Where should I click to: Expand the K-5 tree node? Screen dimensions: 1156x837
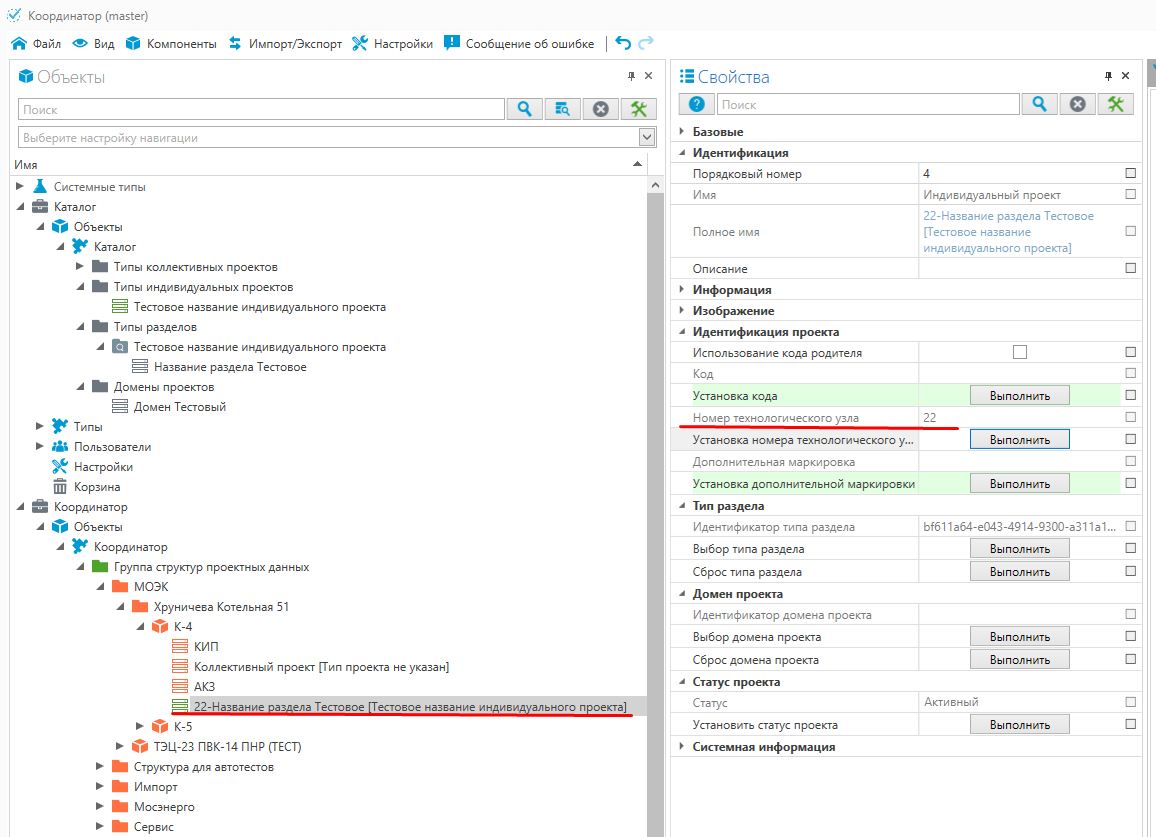click(140, 727)
